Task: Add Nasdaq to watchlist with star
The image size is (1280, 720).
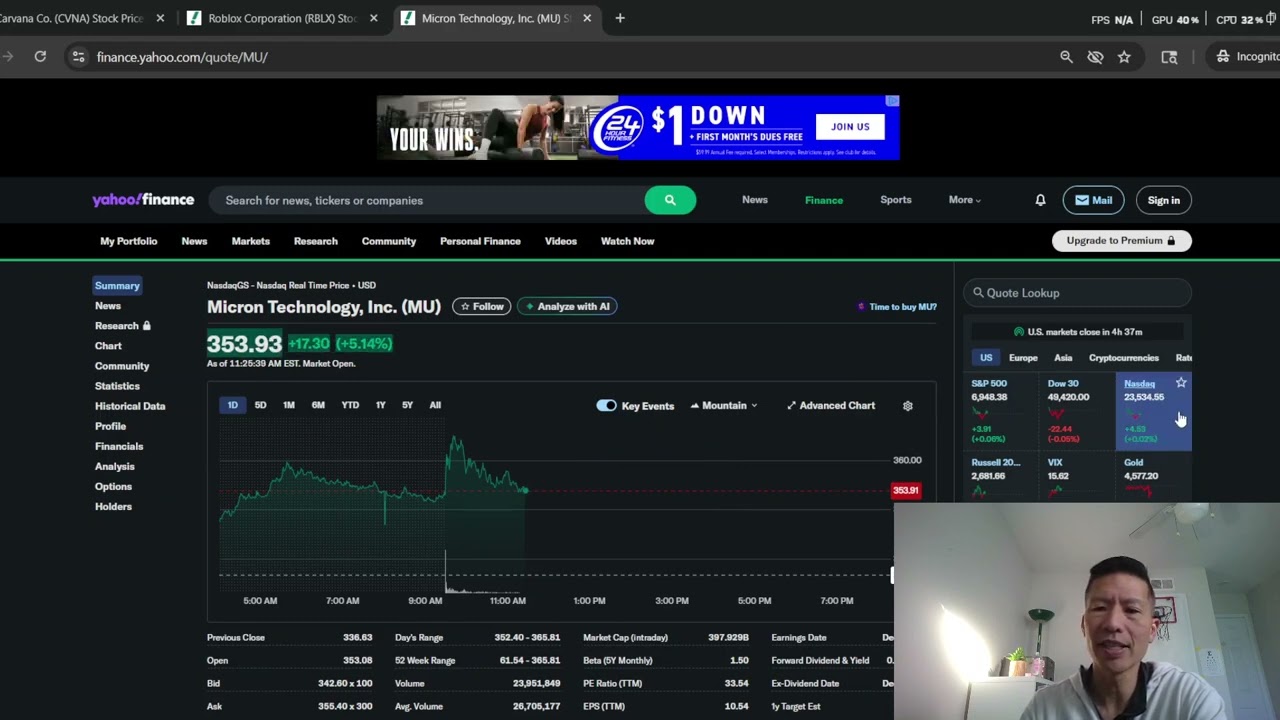Action: point(1181,383)
